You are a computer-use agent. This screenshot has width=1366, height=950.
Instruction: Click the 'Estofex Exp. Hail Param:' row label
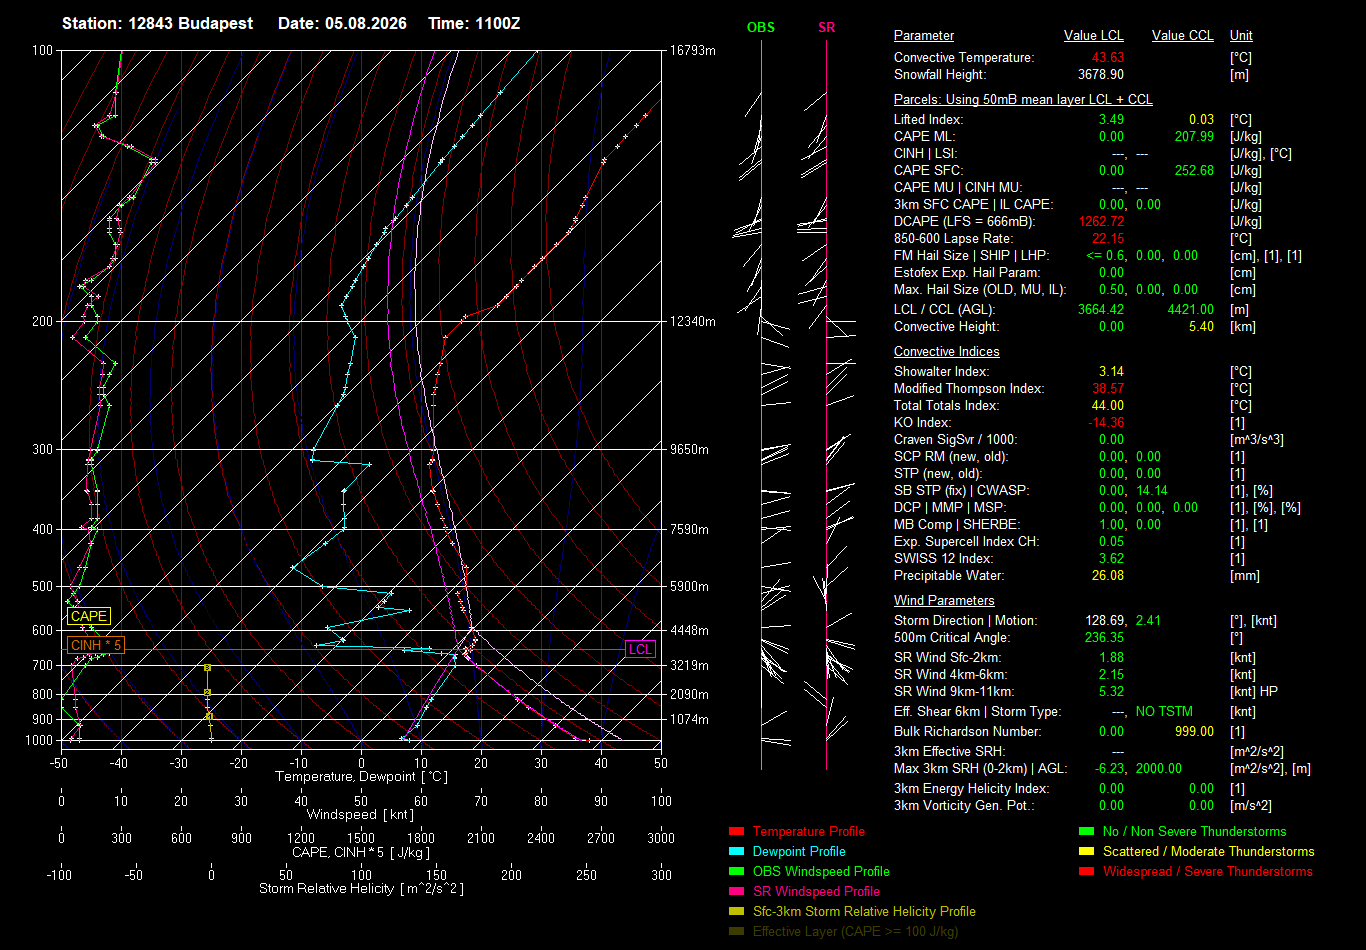967,272
